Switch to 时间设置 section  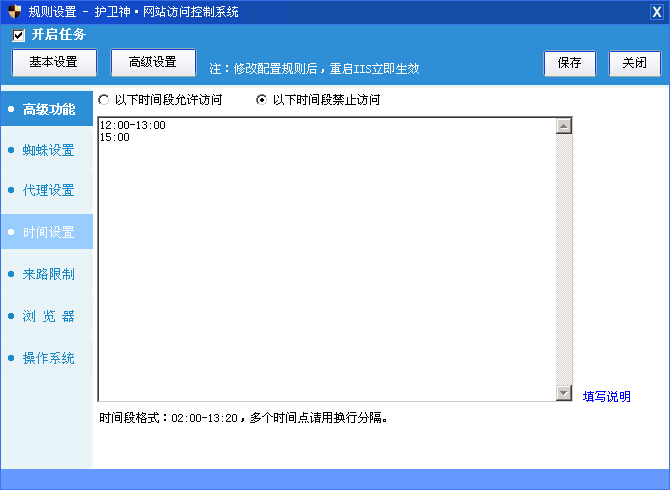click(47, 232)
